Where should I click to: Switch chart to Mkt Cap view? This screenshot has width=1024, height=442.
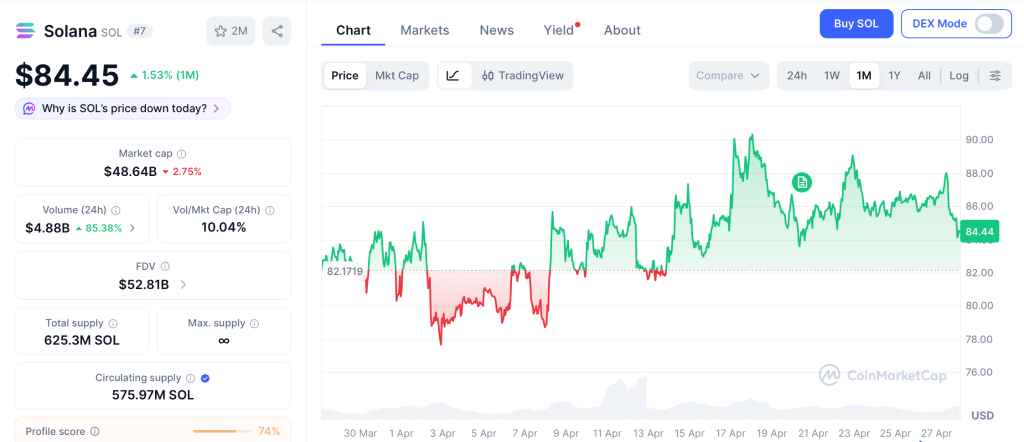pyautogui.click(x=397, y=76)
